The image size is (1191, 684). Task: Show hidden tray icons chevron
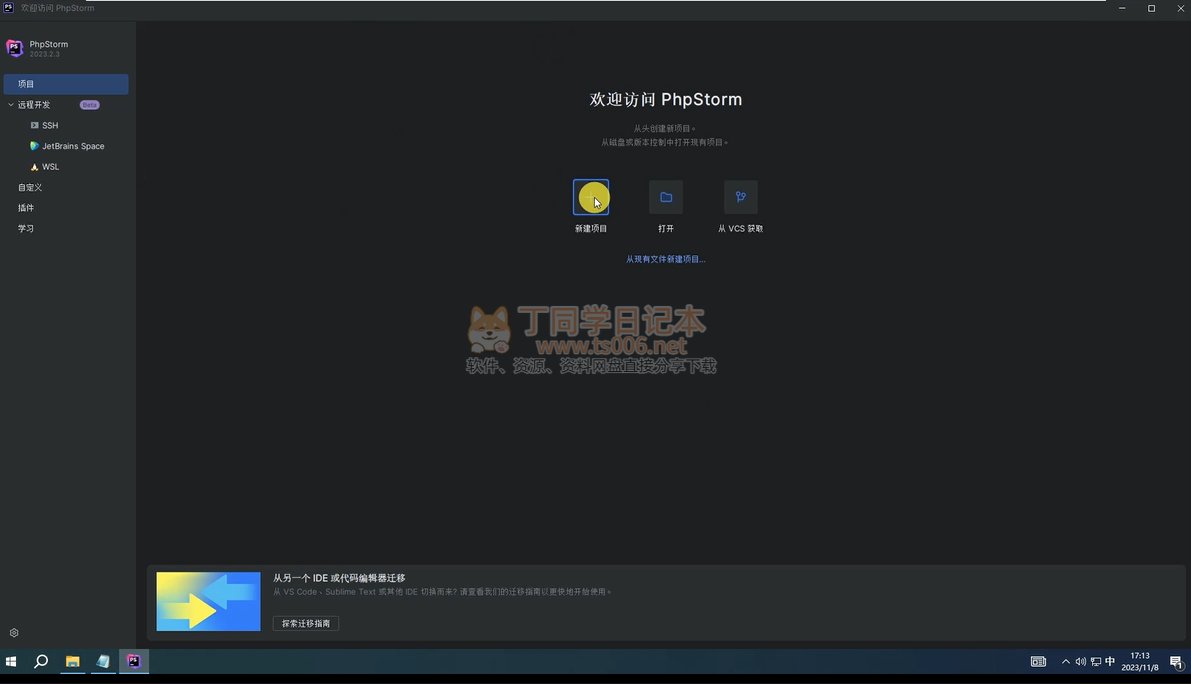click(x=1066, y=662)
